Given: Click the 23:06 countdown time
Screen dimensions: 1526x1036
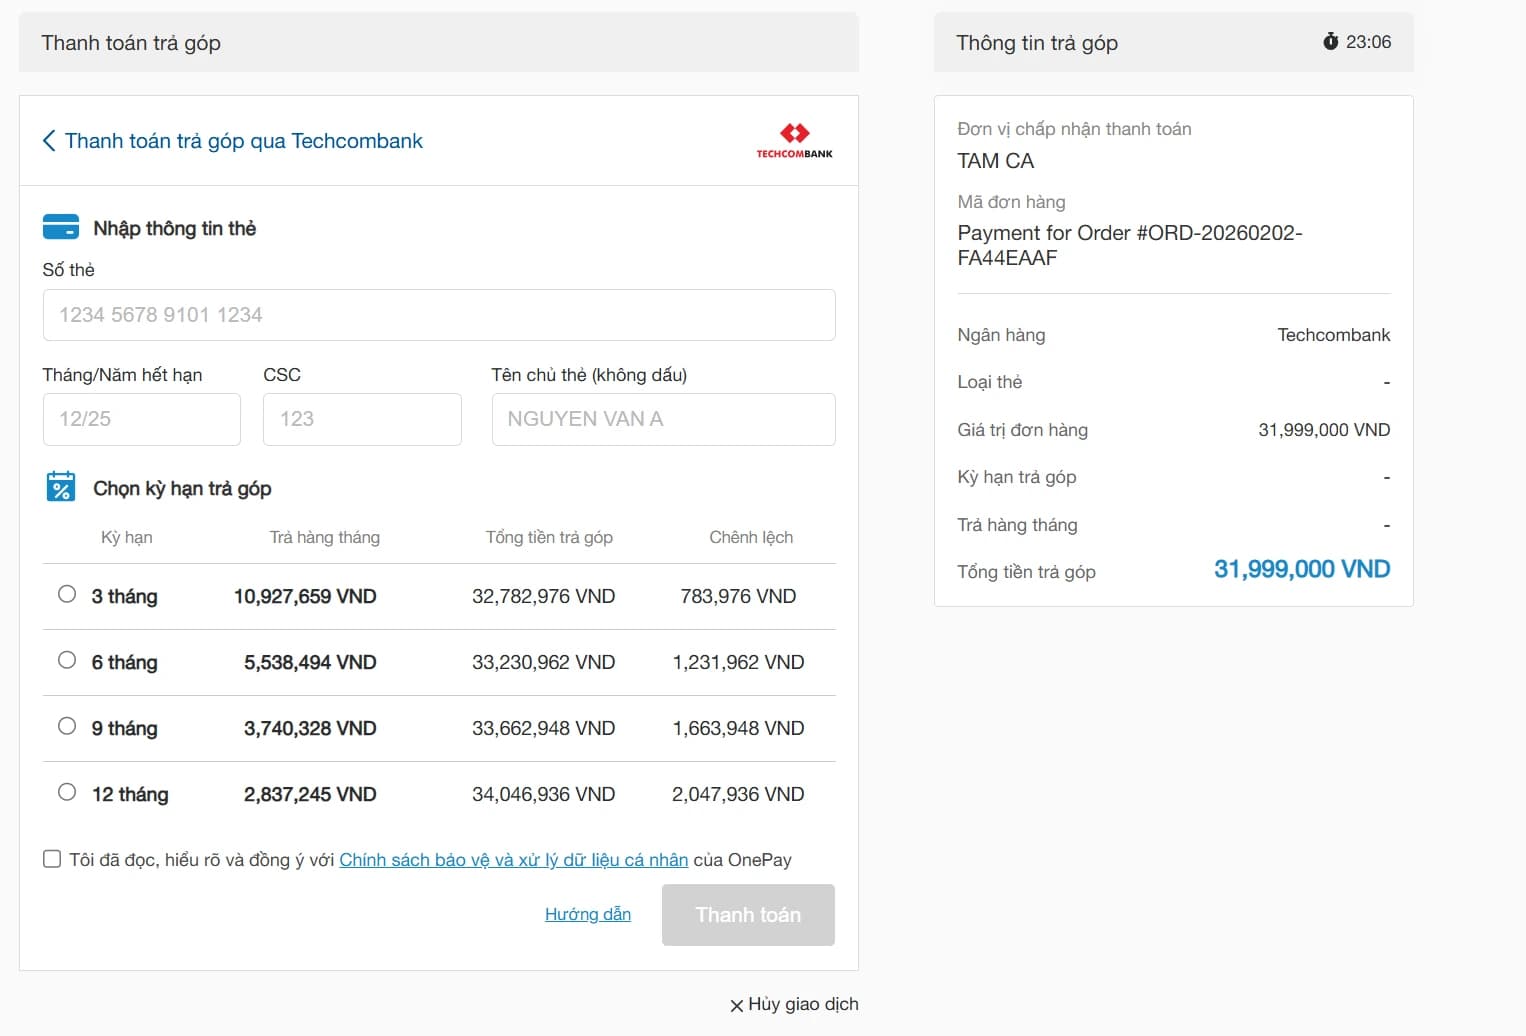Looking at the screenshot, I should pos(1368,42).
